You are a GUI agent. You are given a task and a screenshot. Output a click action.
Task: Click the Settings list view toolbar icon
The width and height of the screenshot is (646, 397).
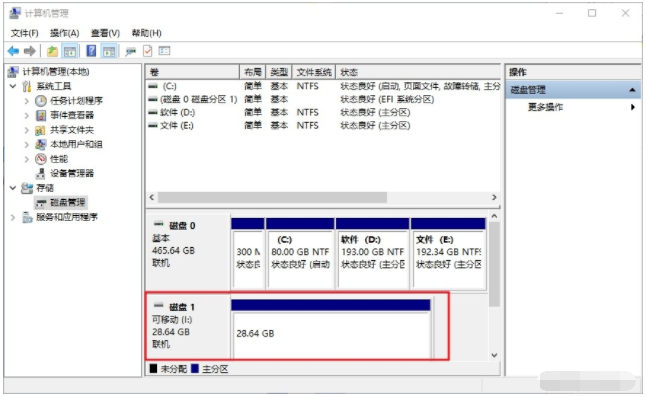click(164, 51)
